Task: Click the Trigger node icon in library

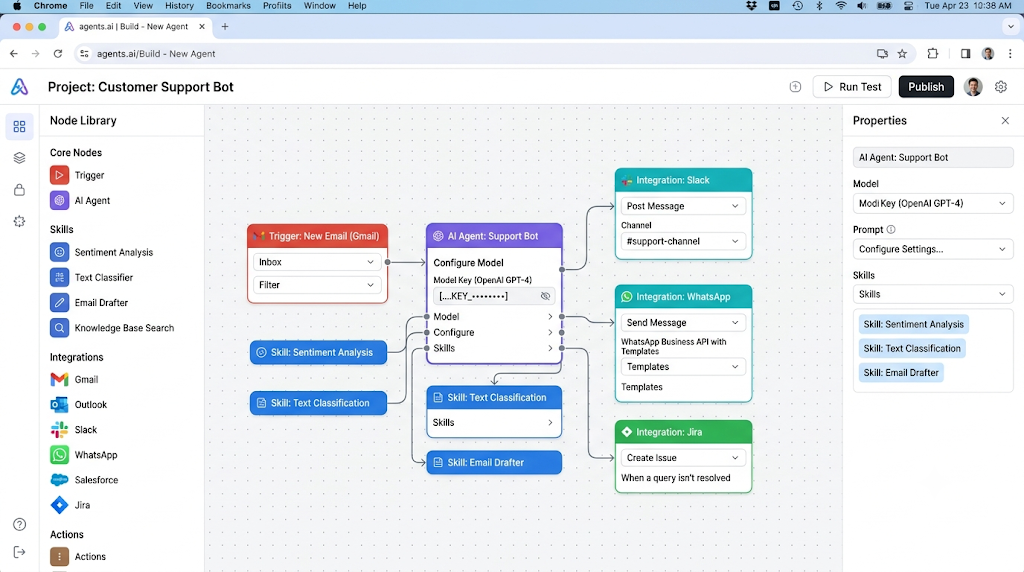Action: coord(59,175)
